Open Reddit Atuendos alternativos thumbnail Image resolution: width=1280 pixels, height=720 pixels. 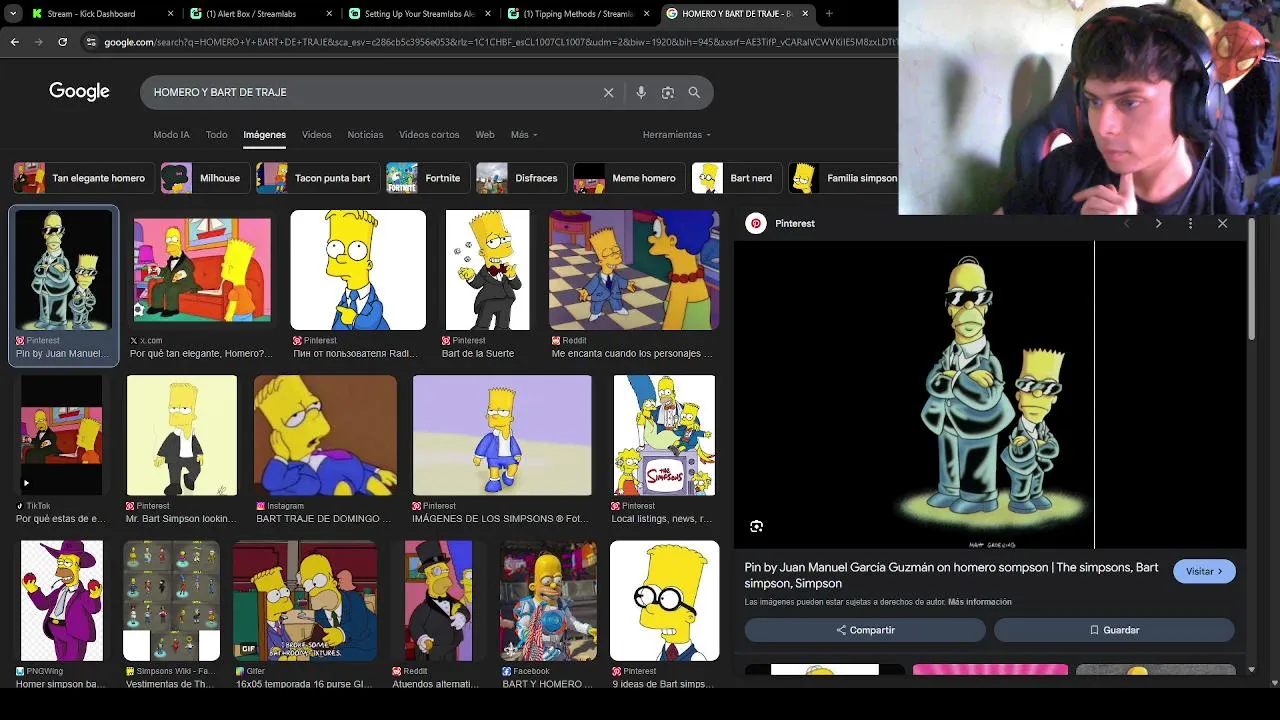pos(438,601)
